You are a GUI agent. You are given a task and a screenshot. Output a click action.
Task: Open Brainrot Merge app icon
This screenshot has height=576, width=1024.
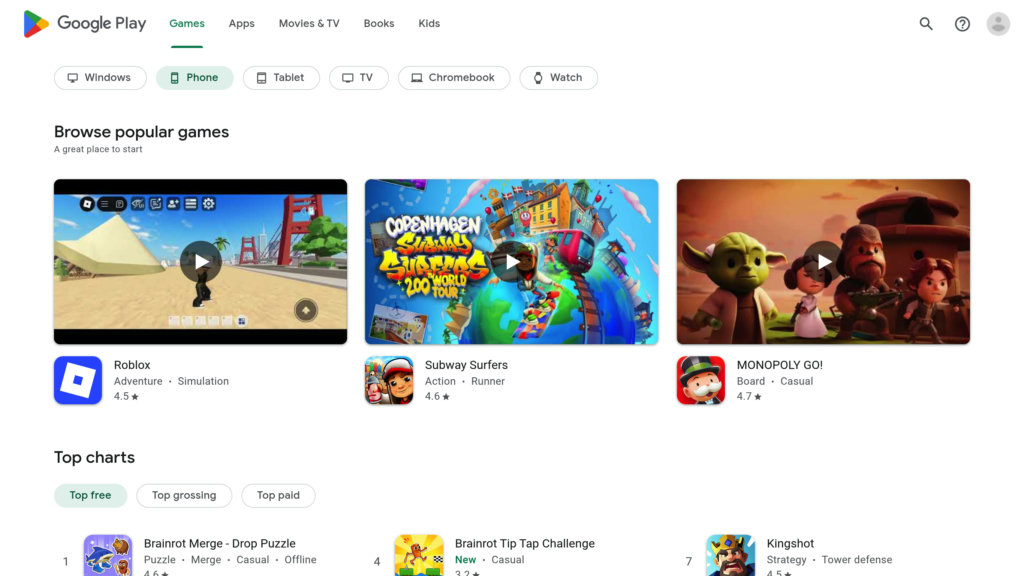(108, 555)
